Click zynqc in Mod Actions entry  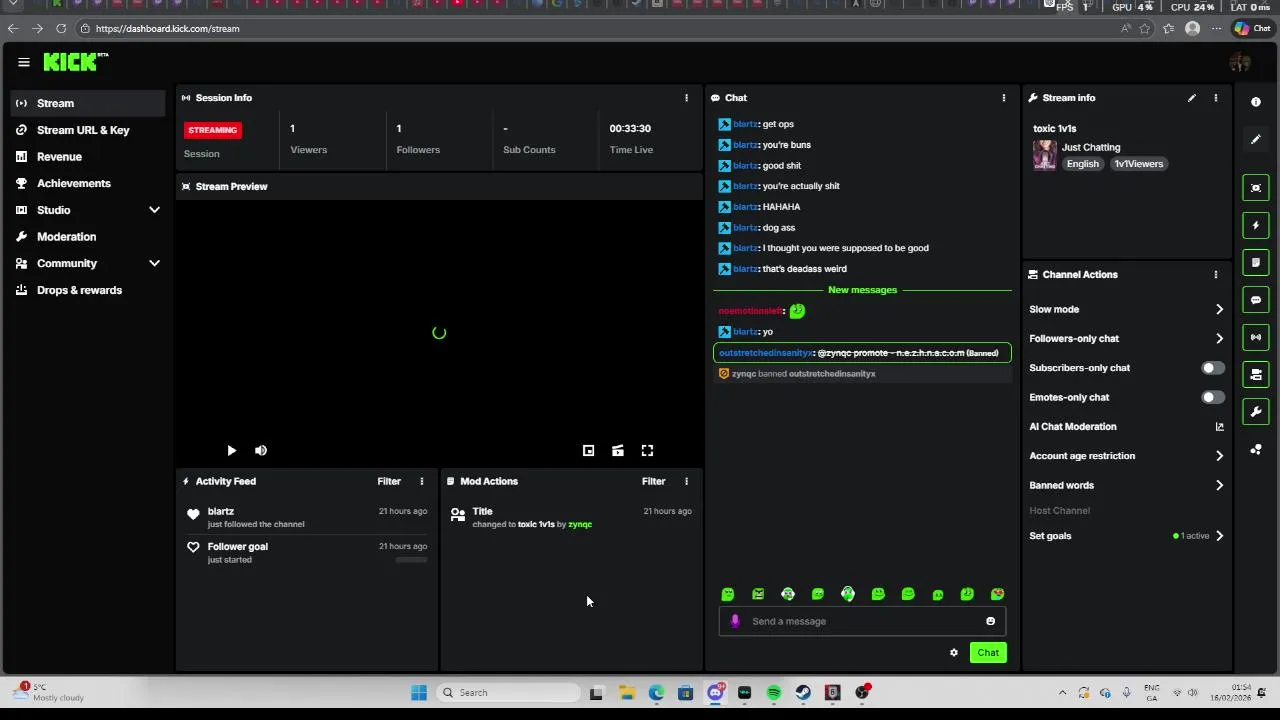[x=580, y=525]
